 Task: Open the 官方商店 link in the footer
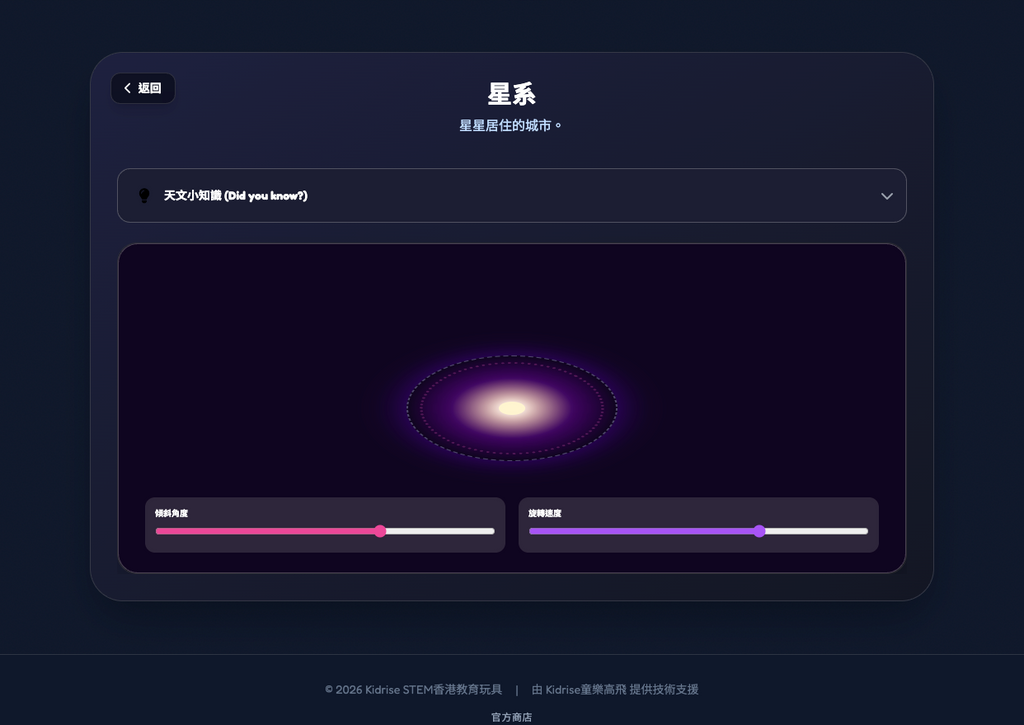point(511,716)
